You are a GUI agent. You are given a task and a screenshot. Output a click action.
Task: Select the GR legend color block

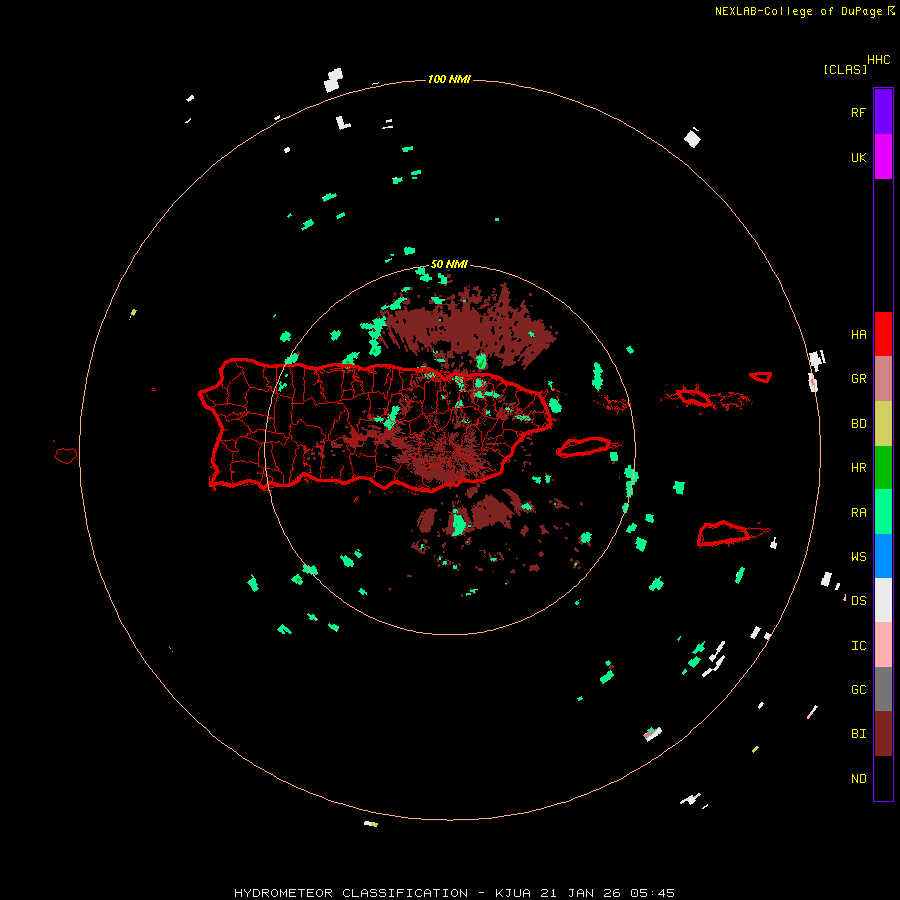click(x=883, y=379)
